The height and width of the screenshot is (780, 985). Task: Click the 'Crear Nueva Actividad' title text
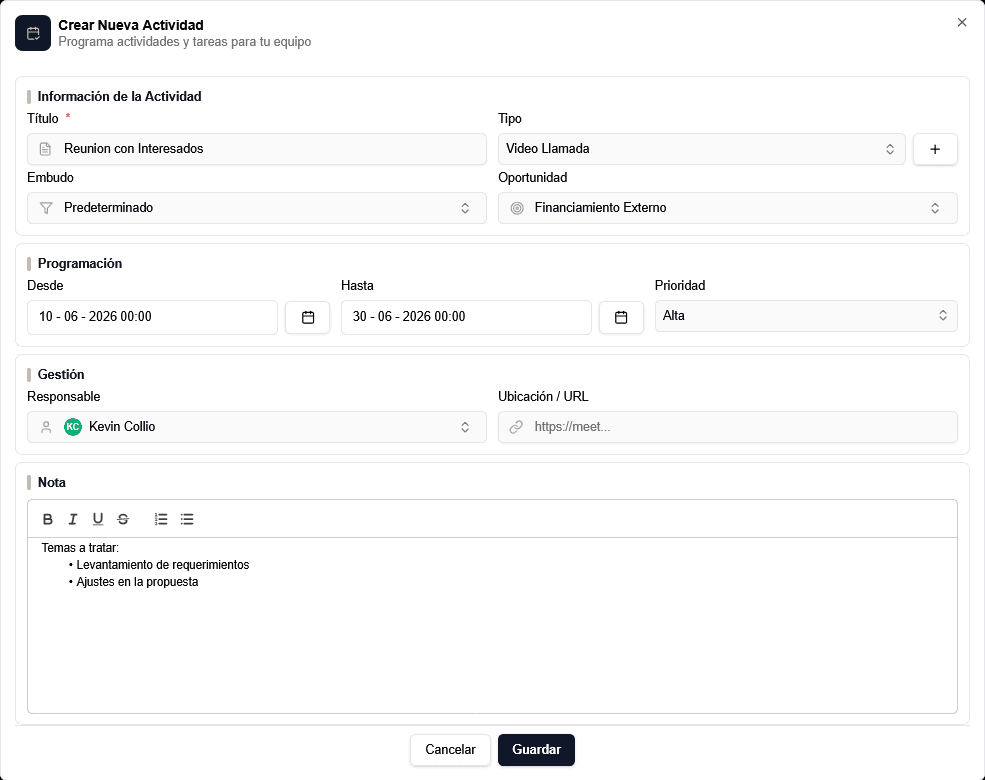point(131,25)
